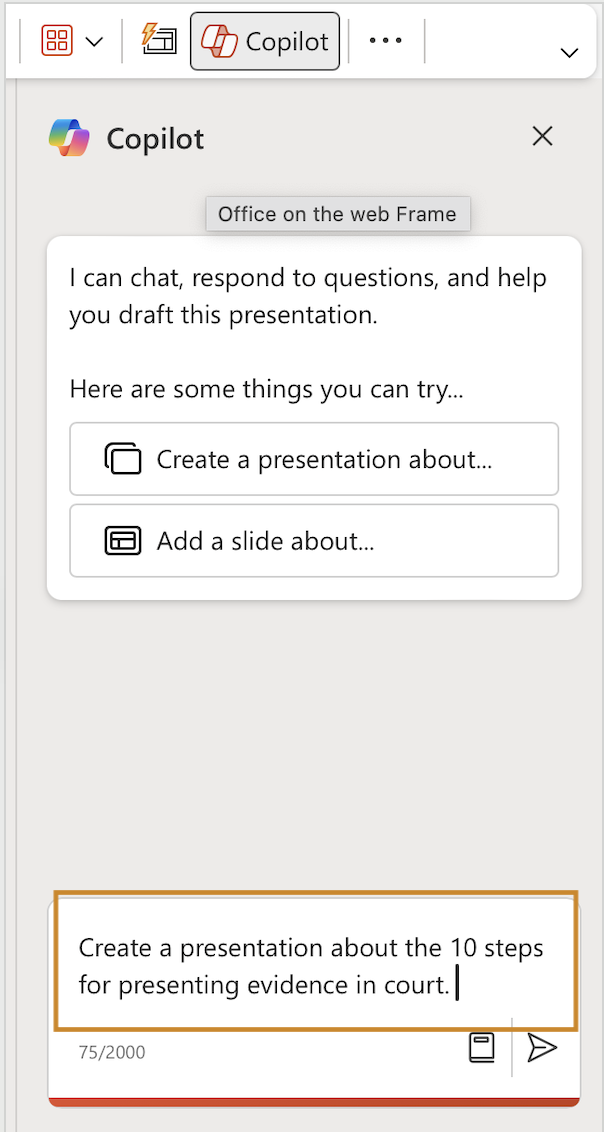Send the prompt with the arrow icon

(x=542, y=1048)
